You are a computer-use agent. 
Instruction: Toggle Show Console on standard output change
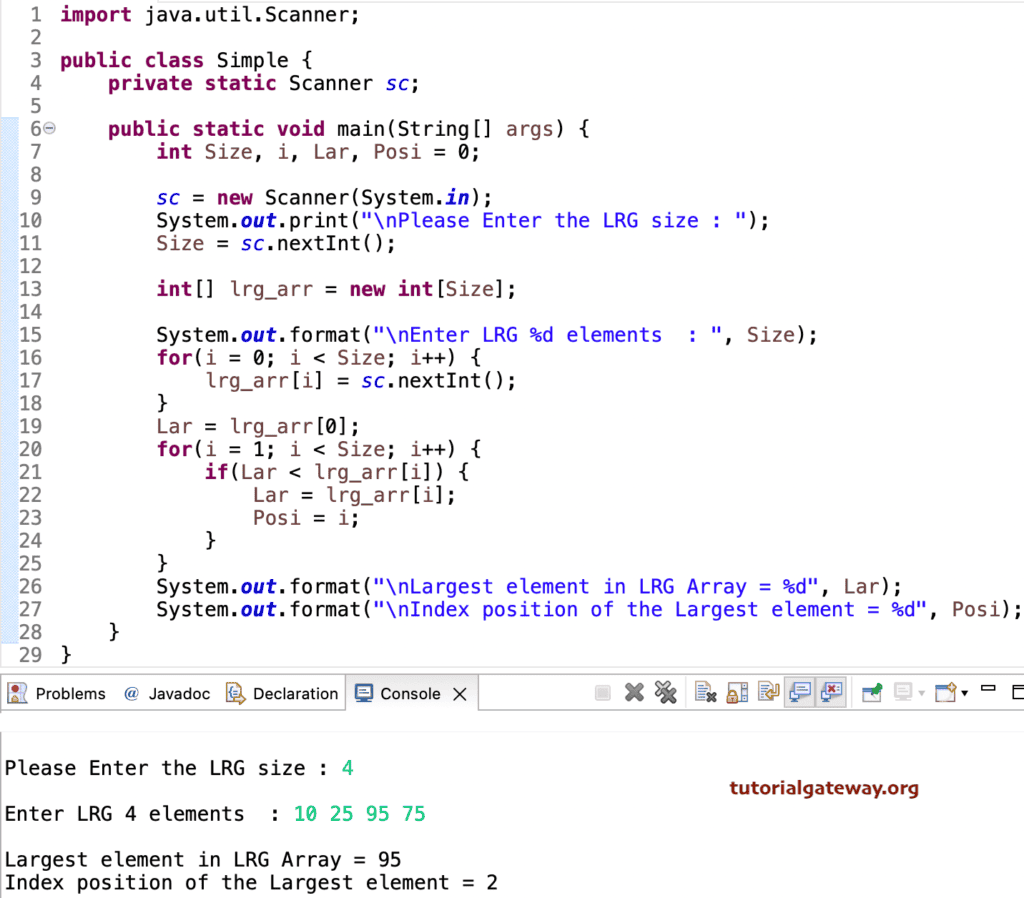click(x=801, y=692)
